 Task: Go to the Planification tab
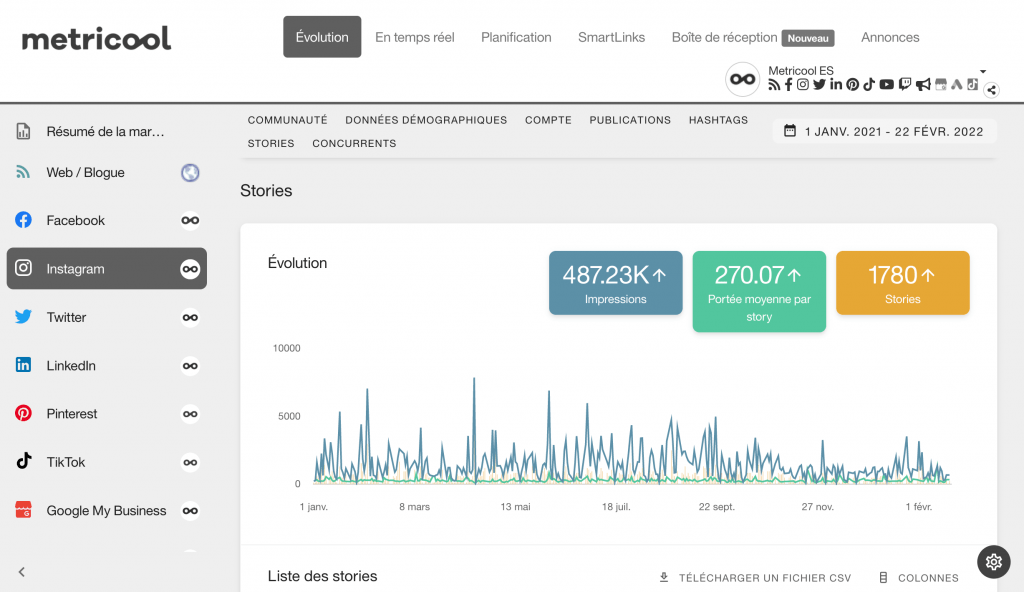(516, 37)
